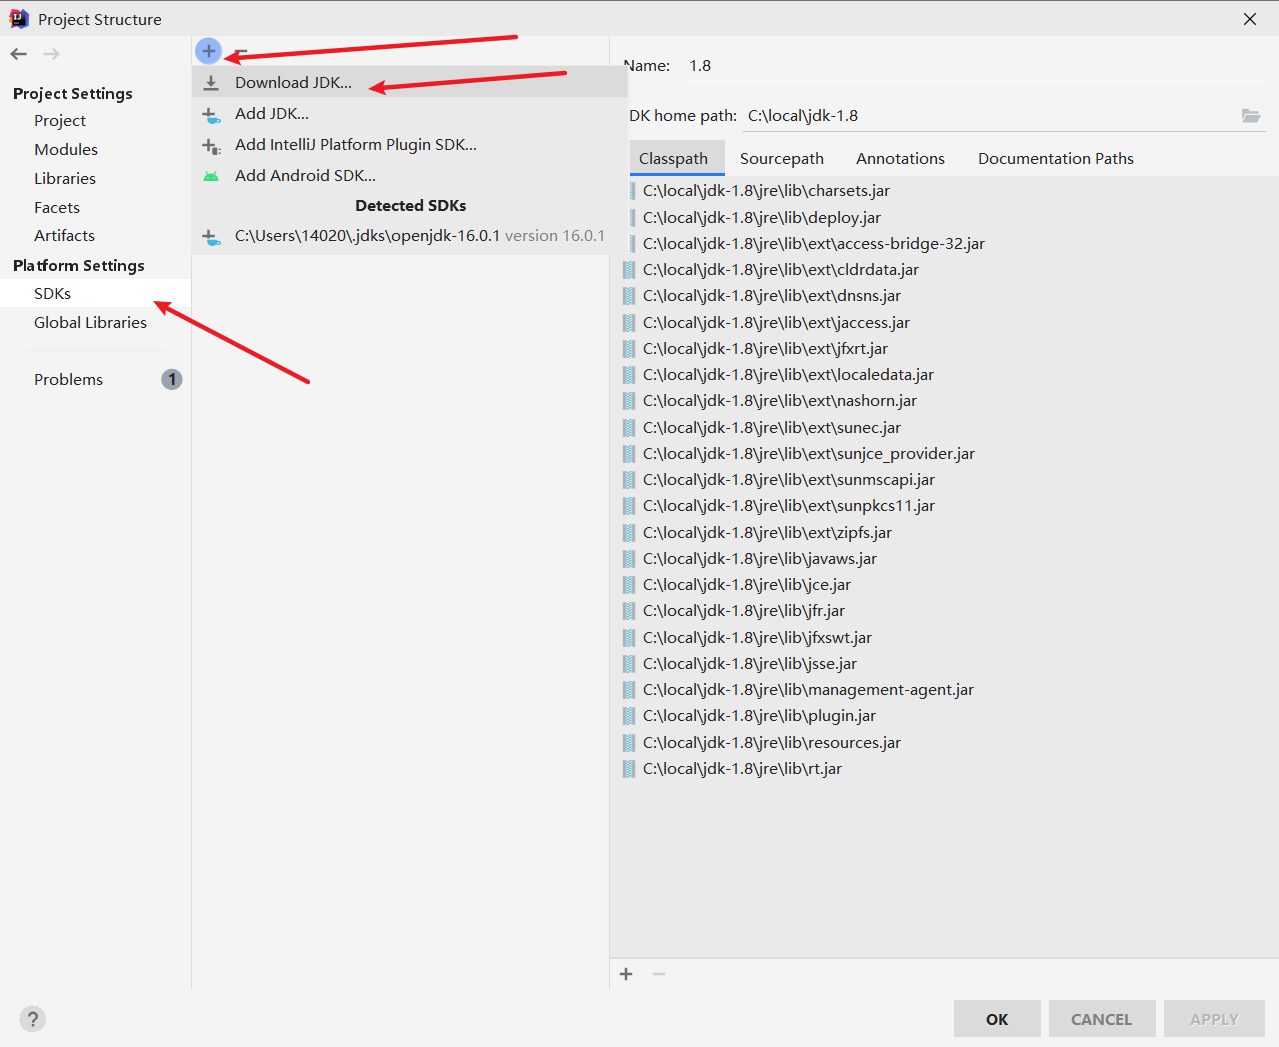Select jfr.jar classpath entry
Viewport: 1279px width, 1047px height.
click(744, 611)
